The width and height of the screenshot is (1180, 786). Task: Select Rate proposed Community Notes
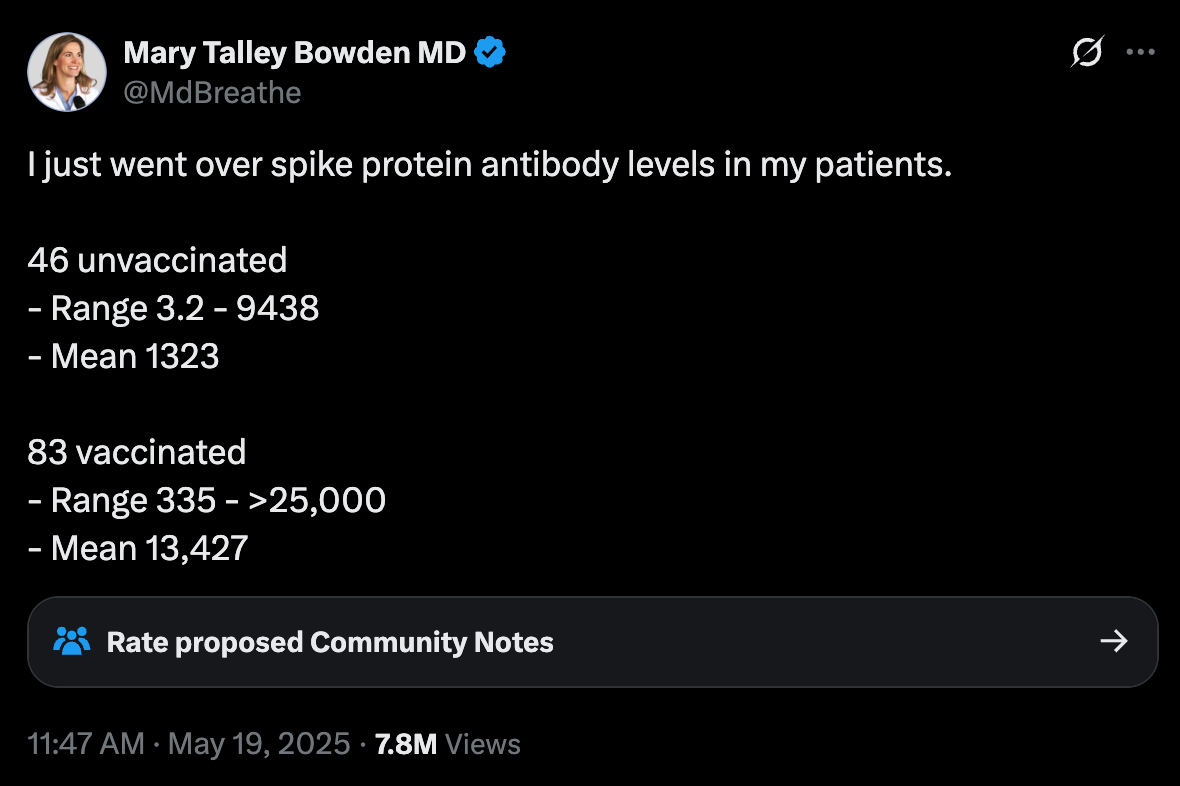tap(330, 642)
